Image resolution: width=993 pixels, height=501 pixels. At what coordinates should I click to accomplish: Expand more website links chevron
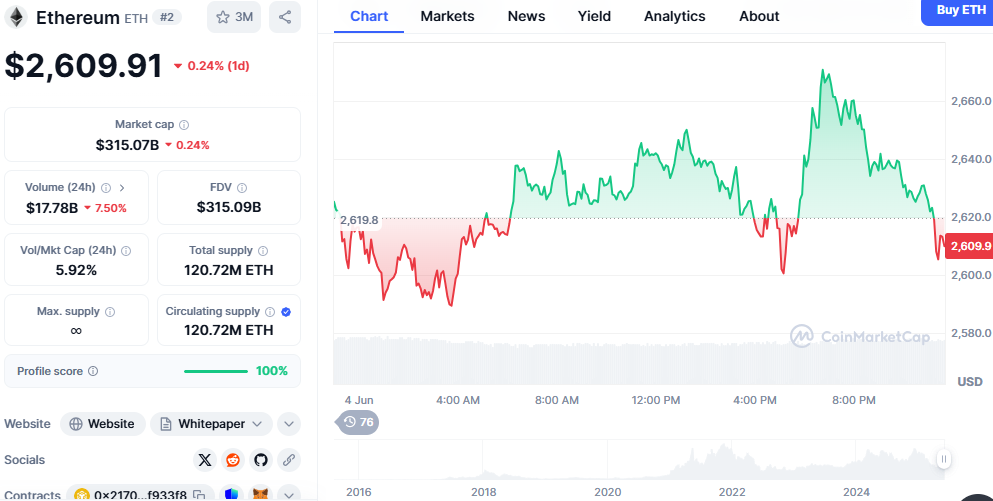point(289,424)
